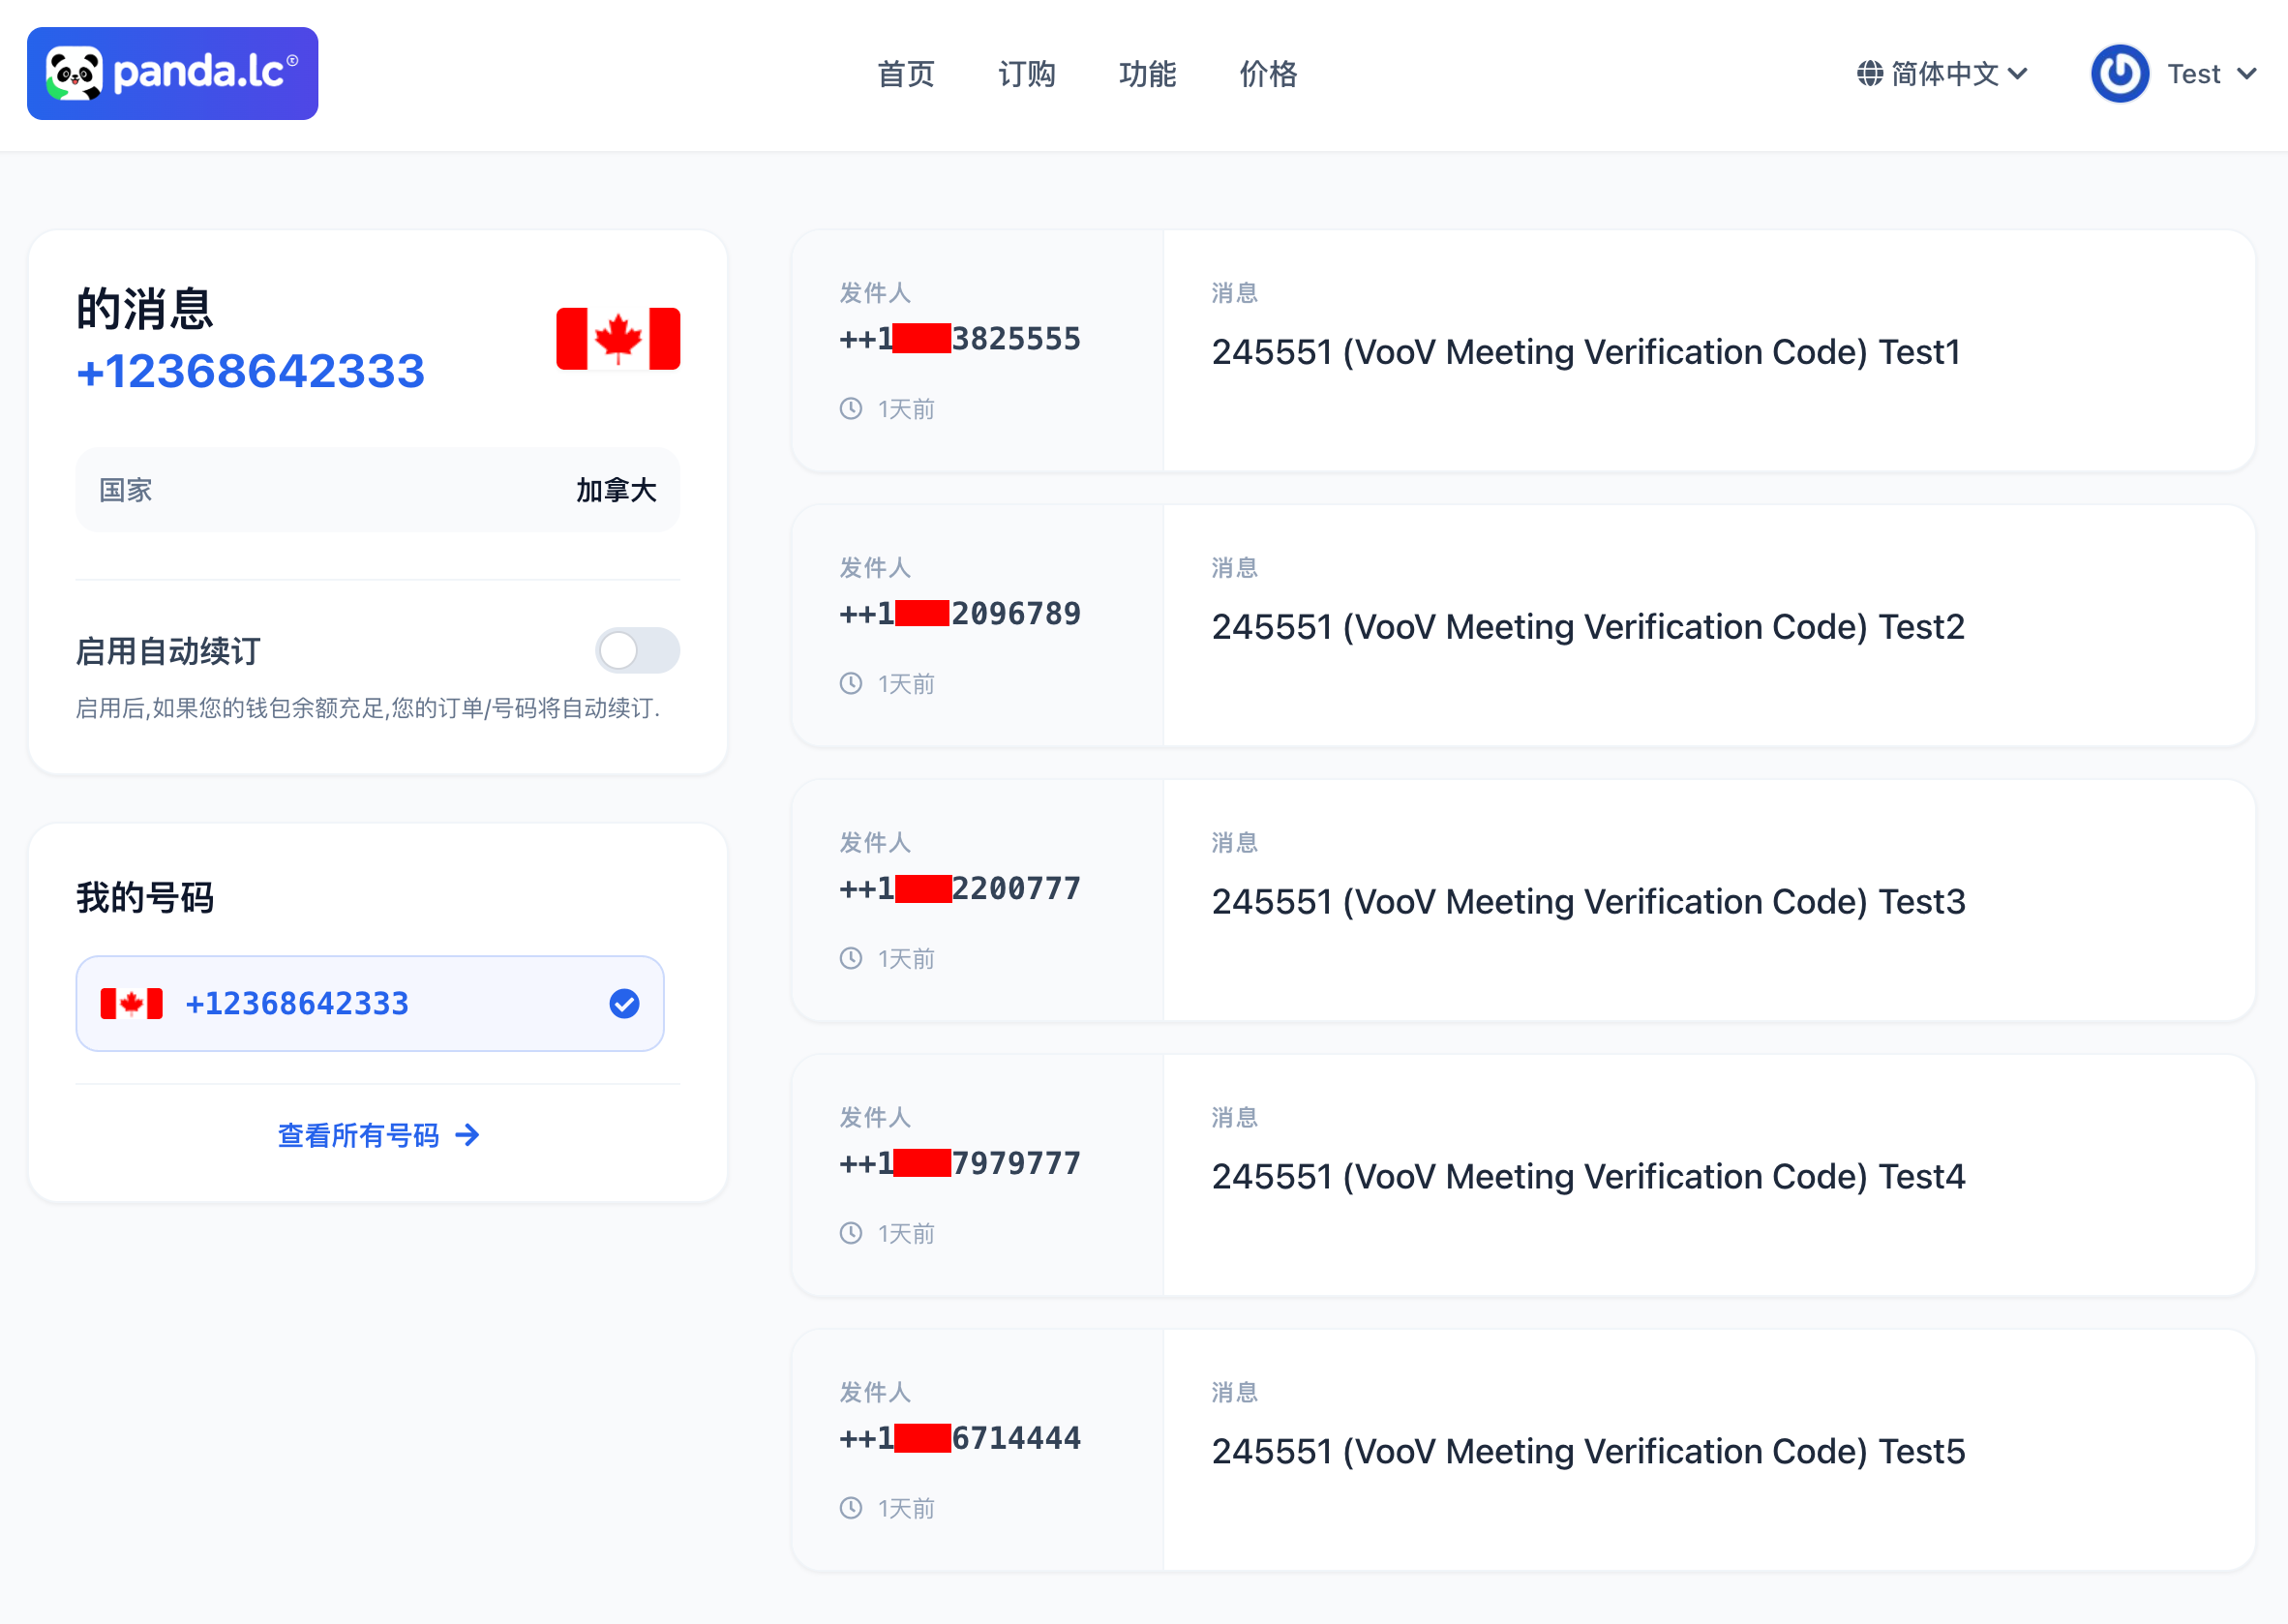Image resolution: width=2288 pixels, height=1624 pixels.
Task: Click the 功能 navigation item
Action: (1148, 74)
